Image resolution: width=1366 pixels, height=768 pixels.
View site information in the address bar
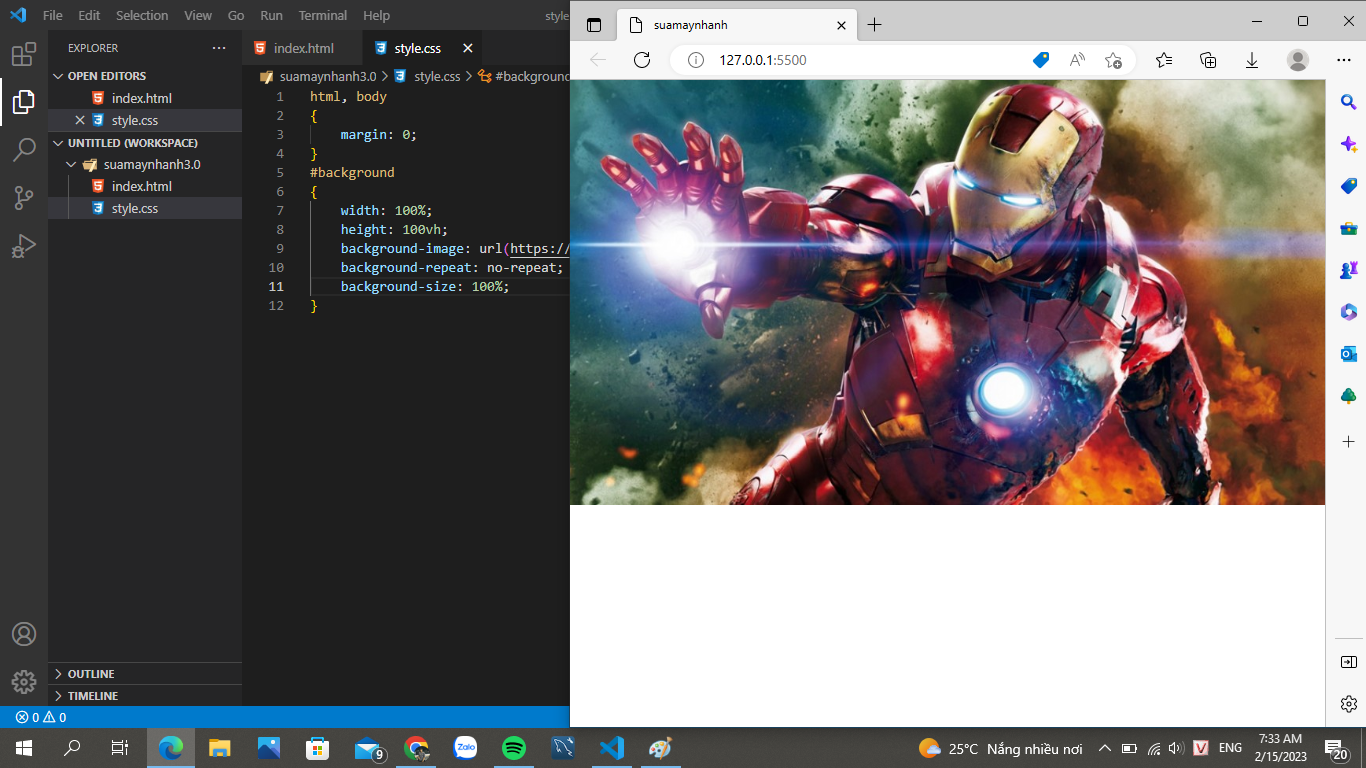click(x=695, y=60)
